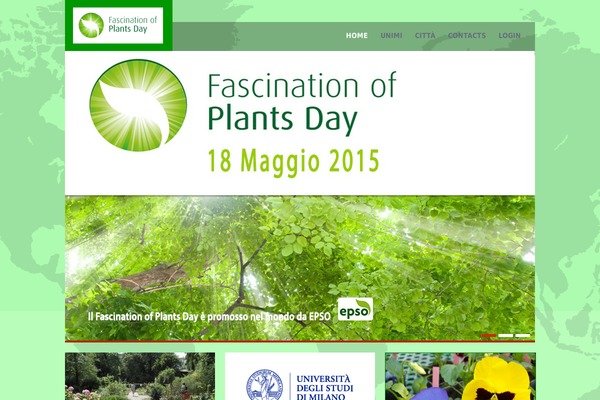Open the yellow pansy flower thumbnail
The image size is (600, 400).
click(x=460, y=376)
